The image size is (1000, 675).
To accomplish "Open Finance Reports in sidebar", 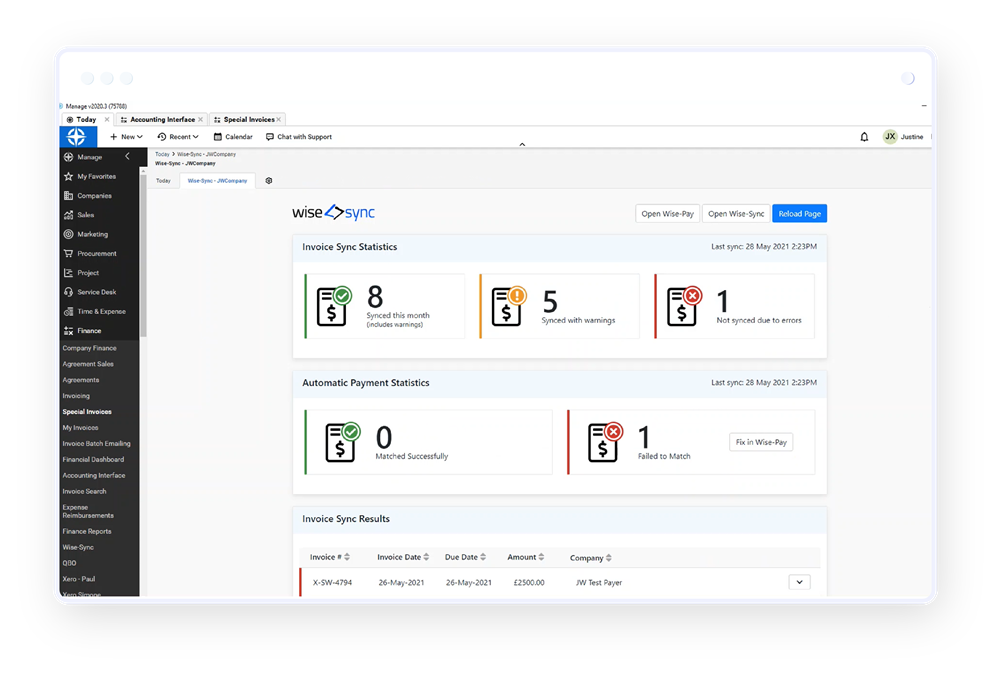I will pyautogui.click(x=87, y=531).
